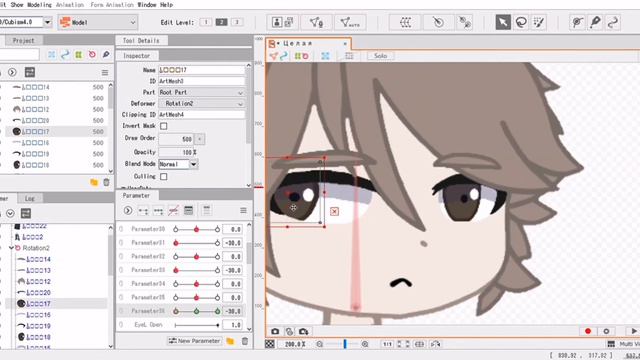Viewport: 640px width, 360px height.
Task: Click three-point key add icon in Parameter panel
Action: [158, 211]
